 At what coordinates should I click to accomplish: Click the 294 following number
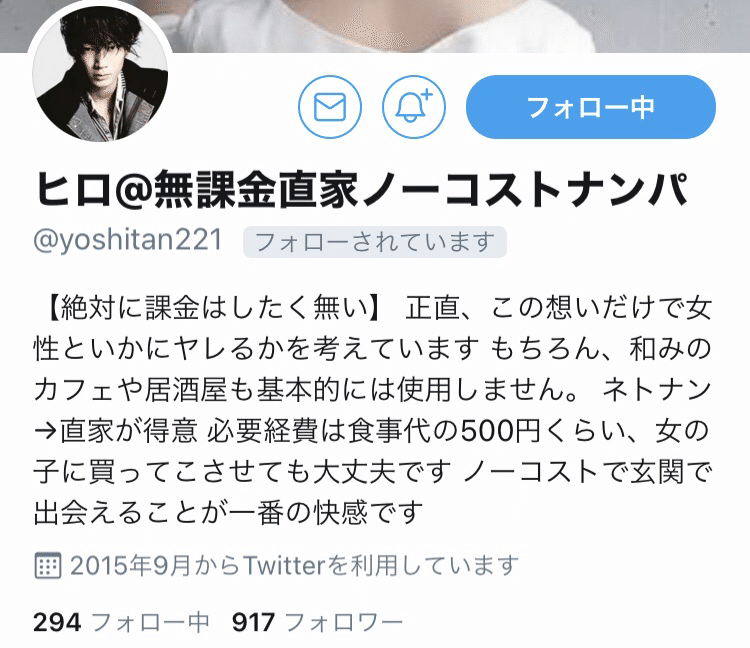pos(57,622)
